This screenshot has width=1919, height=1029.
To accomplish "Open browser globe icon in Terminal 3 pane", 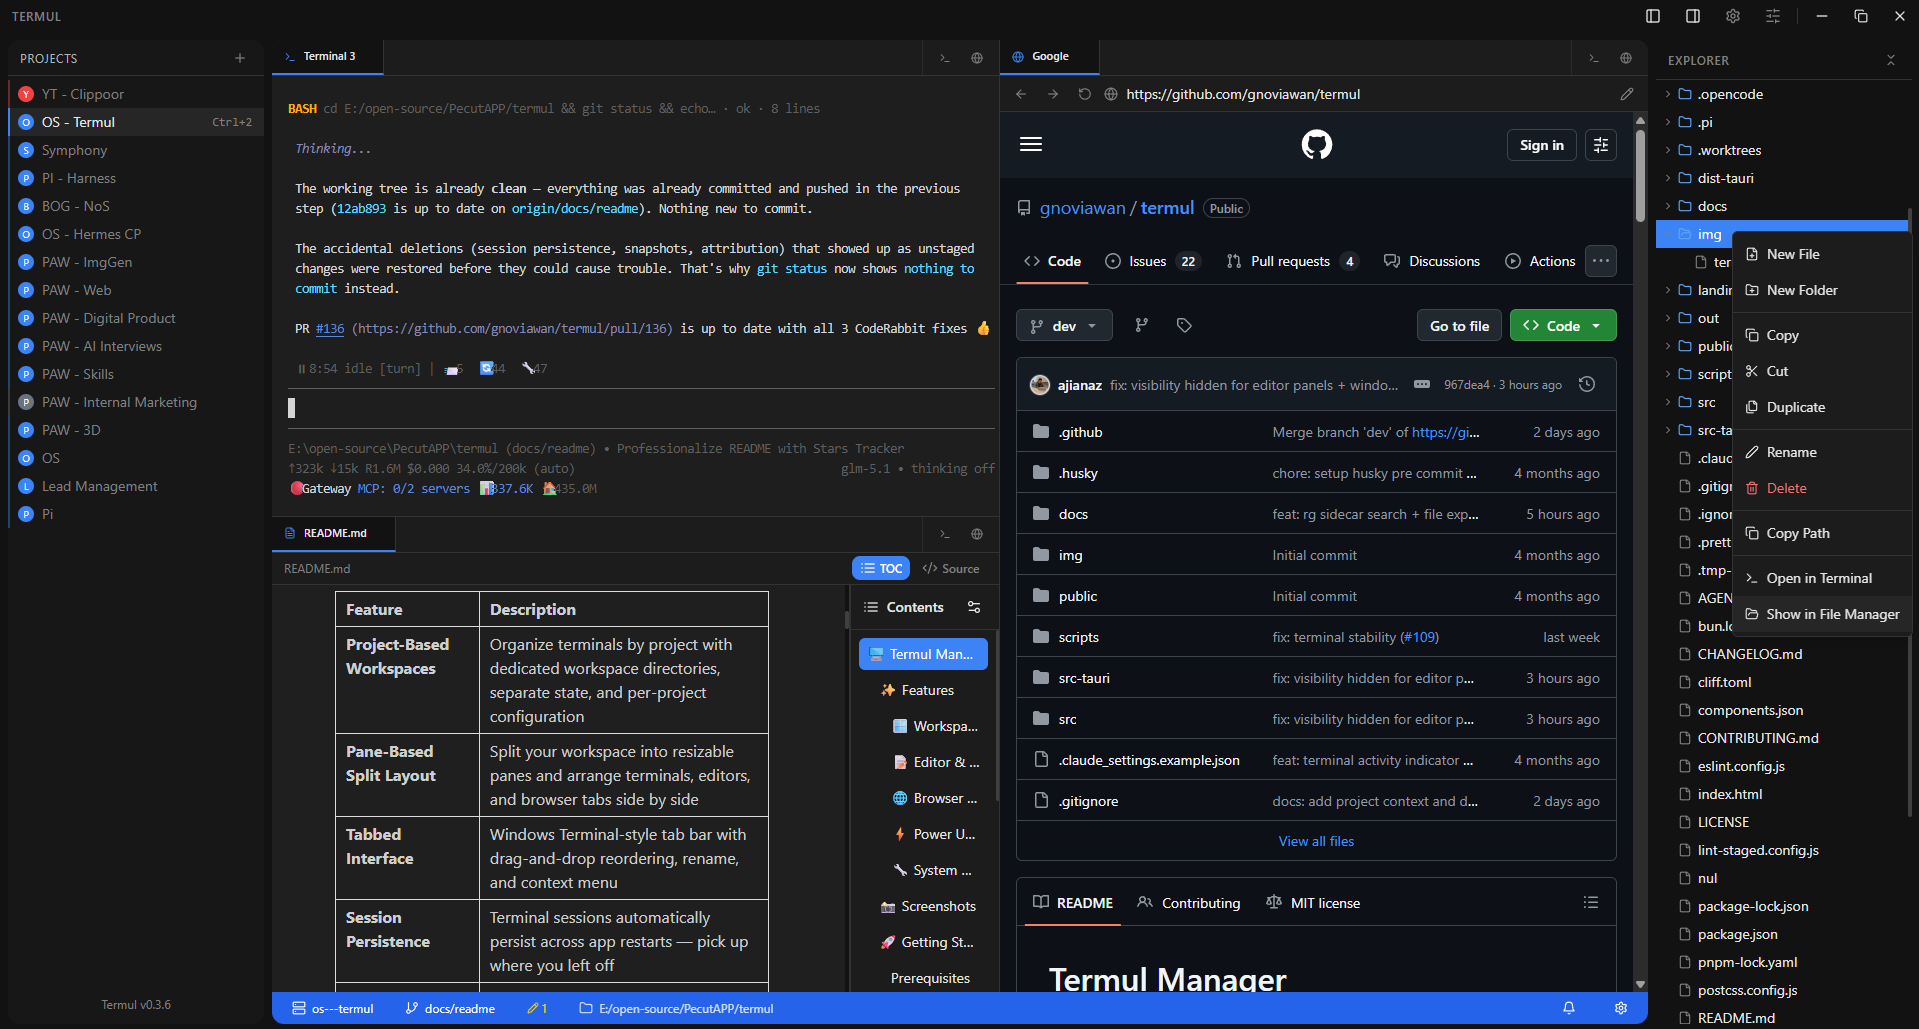I will [x=977, y=58].
